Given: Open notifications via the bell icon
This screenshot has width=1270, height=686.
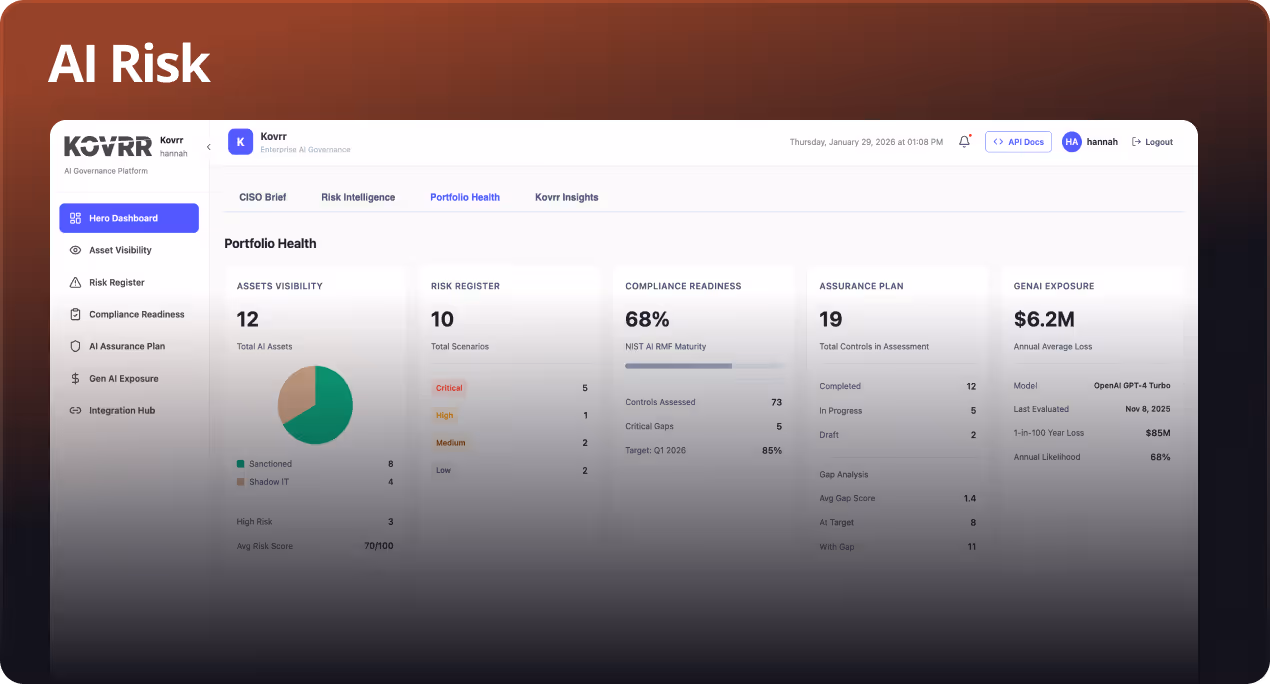Looking at the screenshot, I should (962, 141).
